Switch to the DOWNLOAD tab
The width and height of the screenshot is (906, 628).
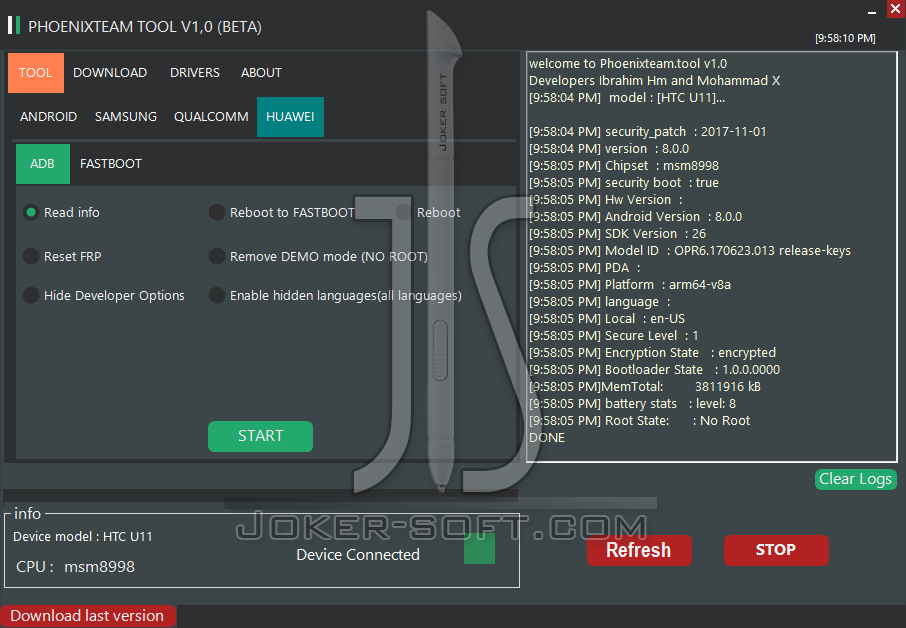[110, 73]
